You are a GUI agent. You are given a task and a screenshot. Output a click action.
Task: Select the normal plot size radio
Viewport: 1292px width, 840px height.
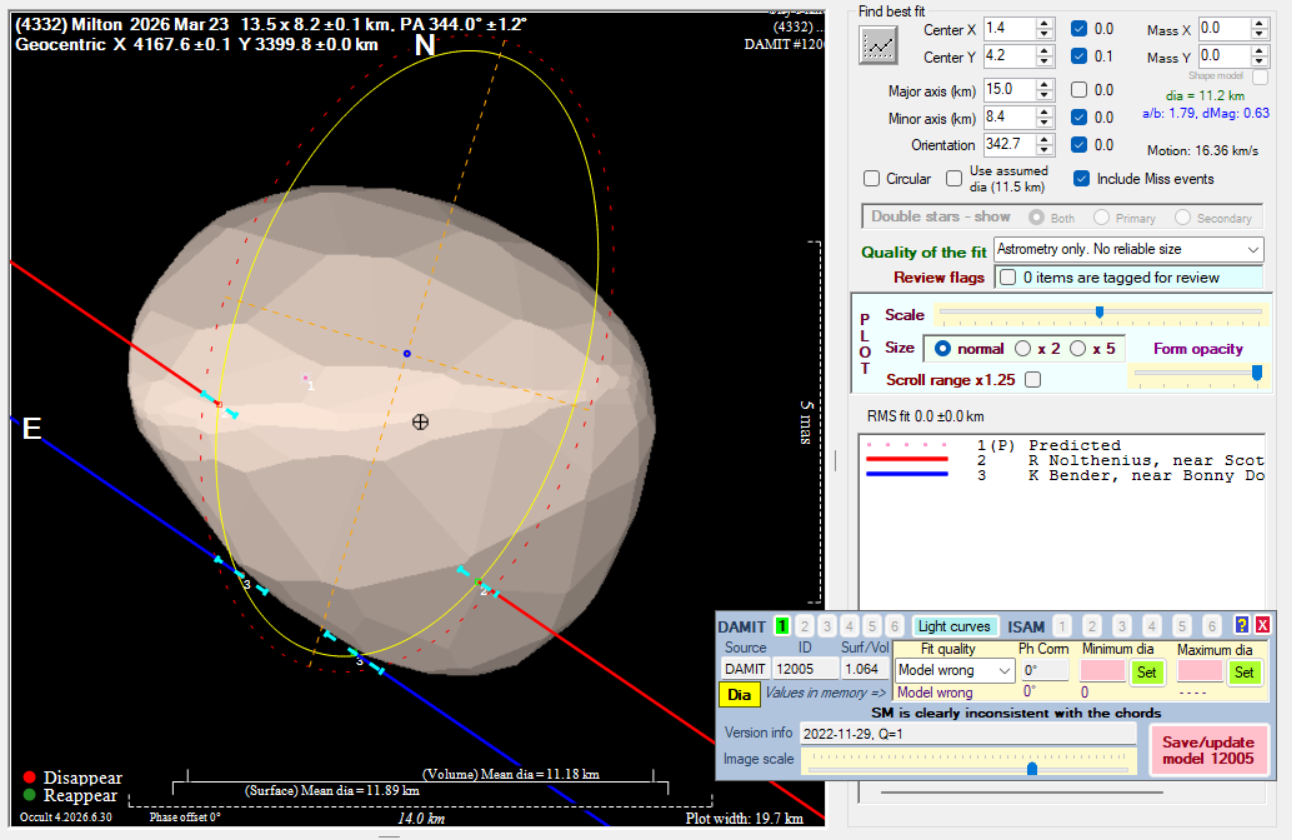(x=942, y=349)
